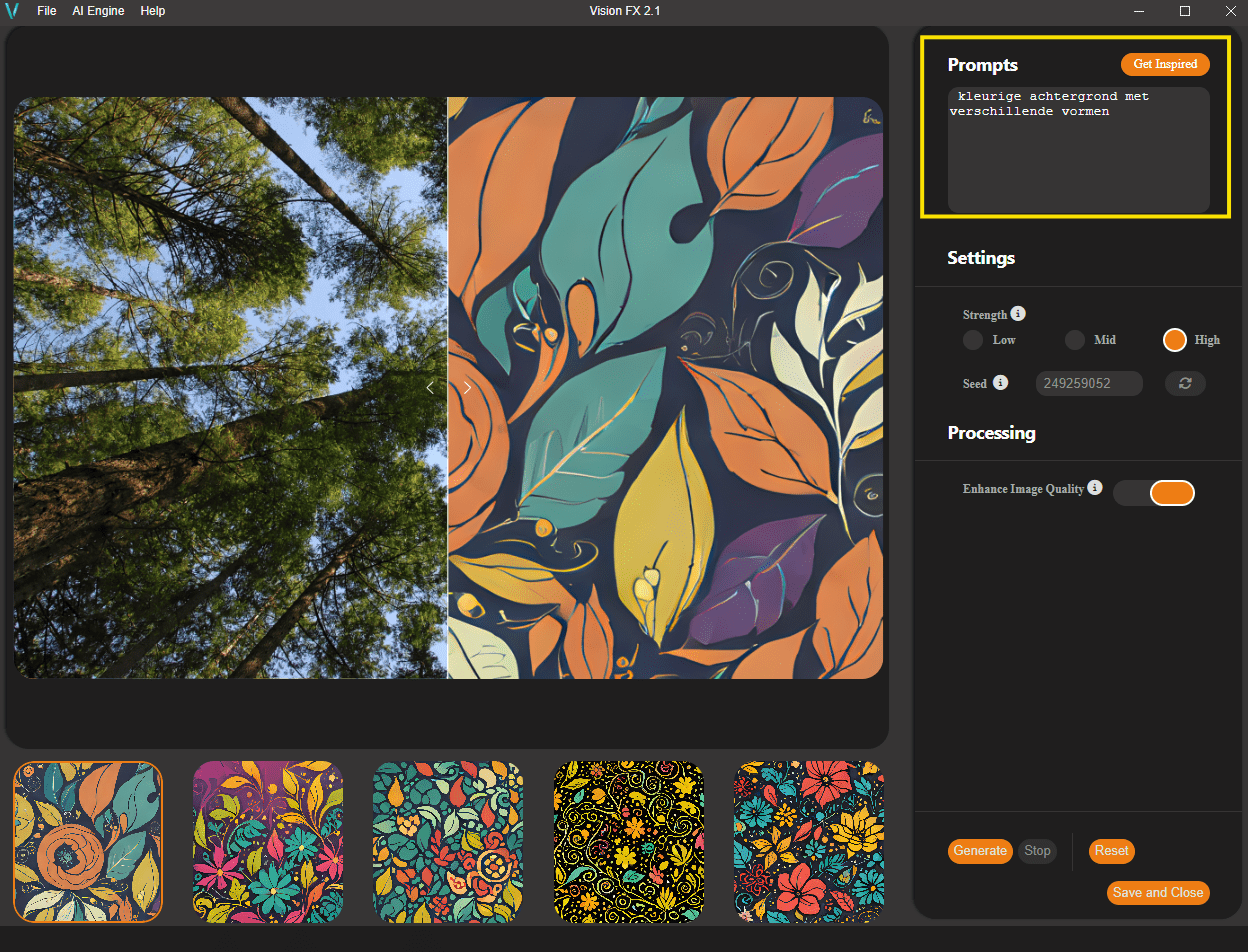Randomize seed with the refresh icon
Viewport: 1248px width, 952px height.
pyautogui.click(x=1185, y=384)
